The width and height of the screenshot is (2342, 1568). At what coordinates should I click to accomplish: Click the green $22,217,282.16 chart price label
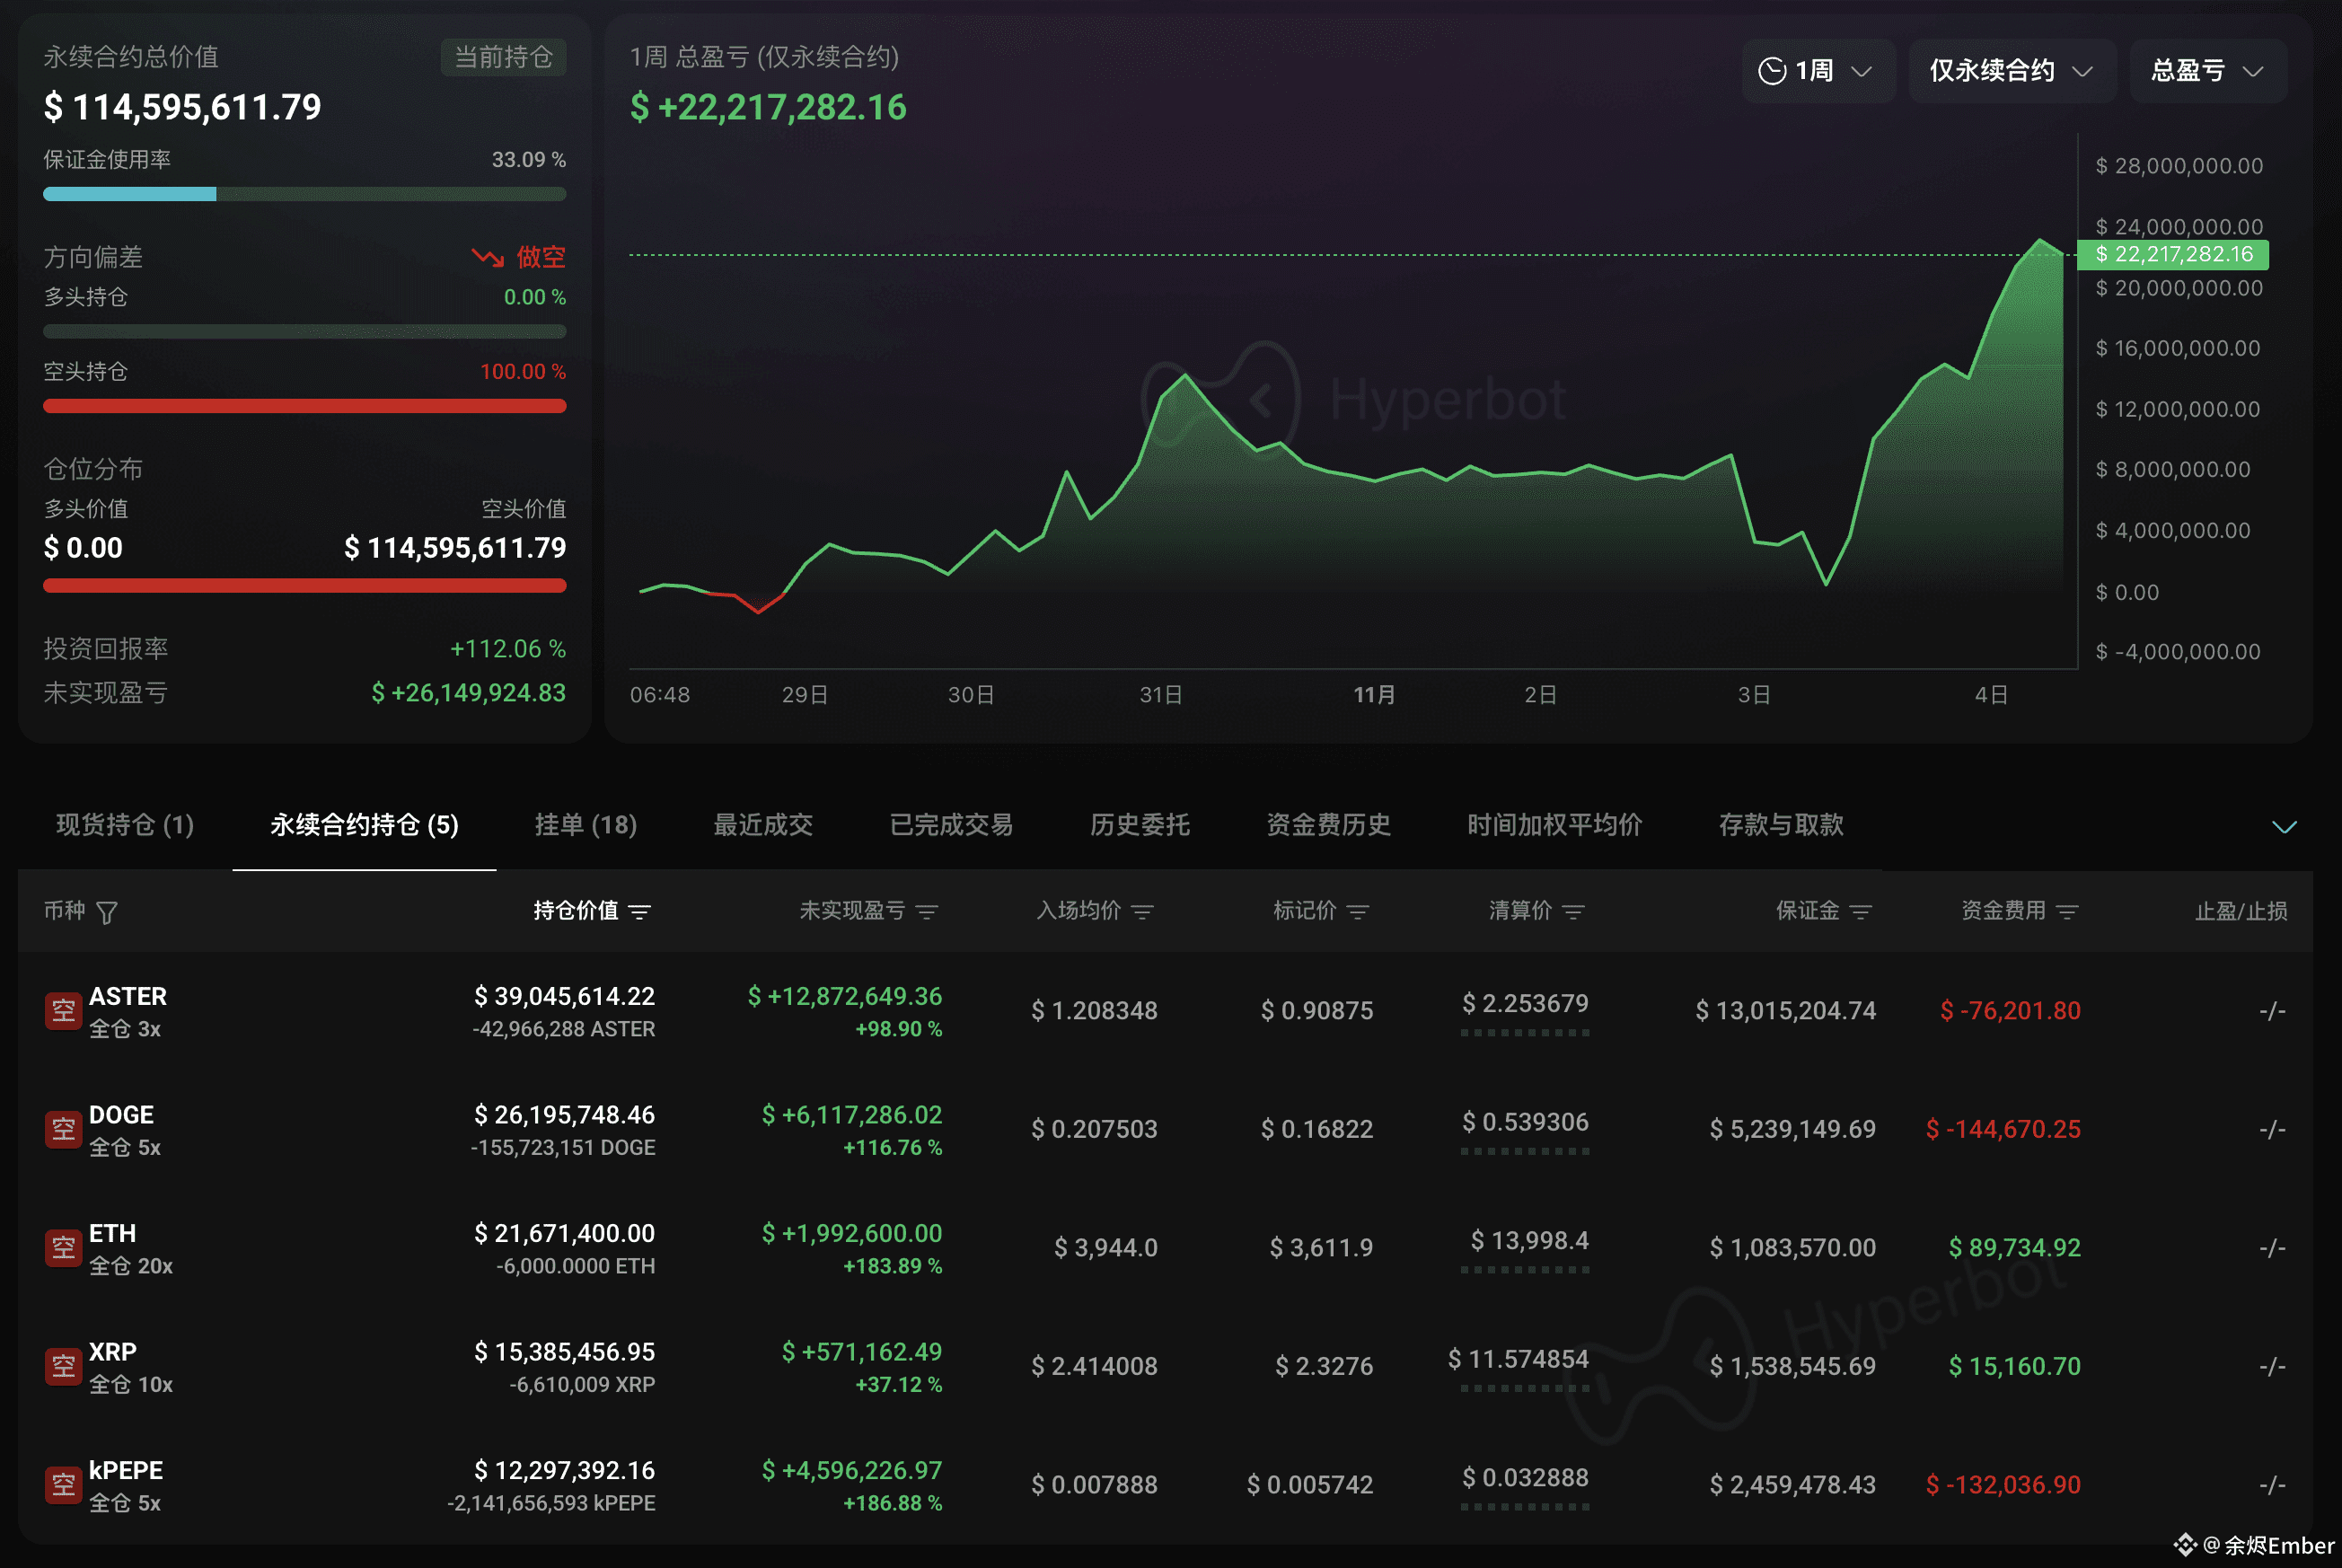pos(2172,255)
